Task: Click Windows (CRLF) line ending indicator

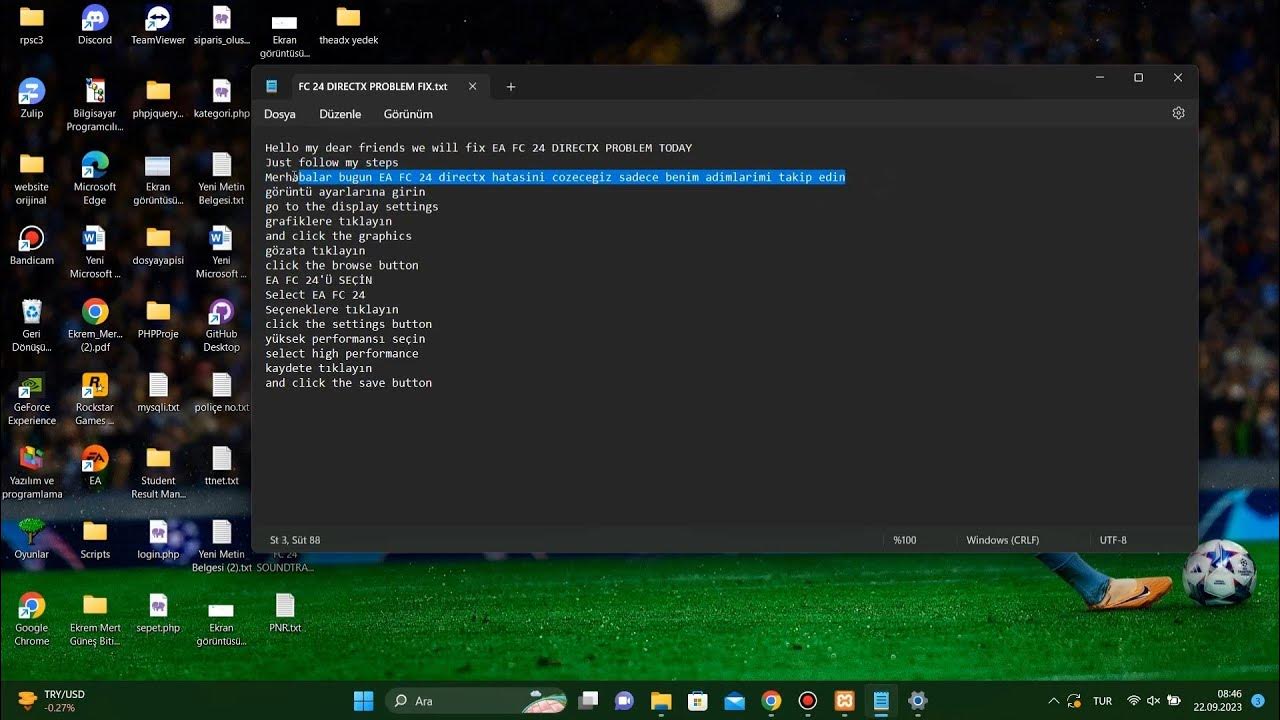Action: tap(1002, 540)
